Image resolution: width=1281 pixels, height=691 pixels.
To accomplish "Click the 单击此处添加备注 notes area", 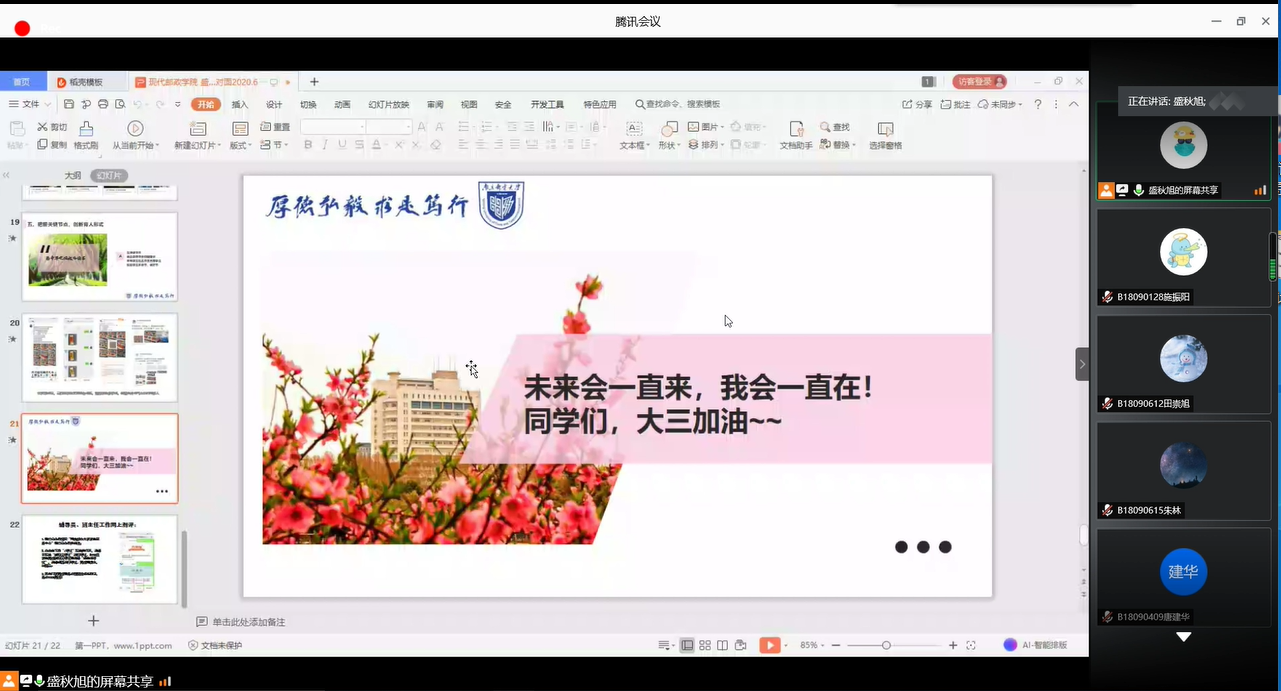I will 249,622.
